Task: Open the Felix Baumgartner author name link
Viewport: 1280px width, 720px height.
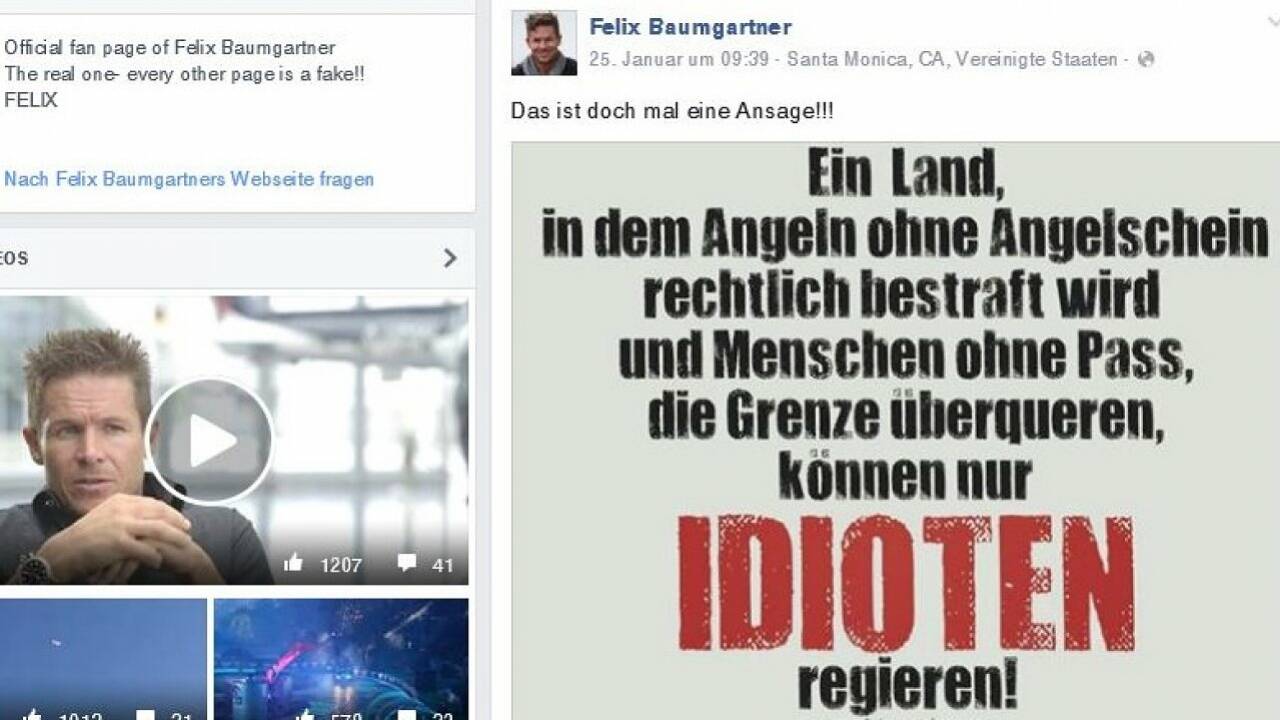Action: (x=690, y=27)
